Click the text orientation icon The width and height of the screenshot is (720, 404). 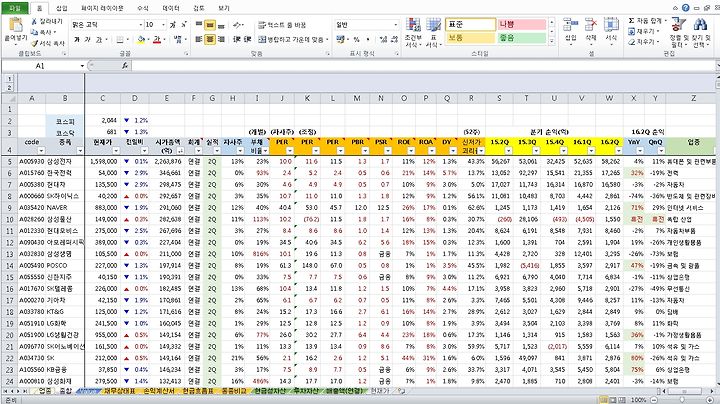click(x=237, y=25)
